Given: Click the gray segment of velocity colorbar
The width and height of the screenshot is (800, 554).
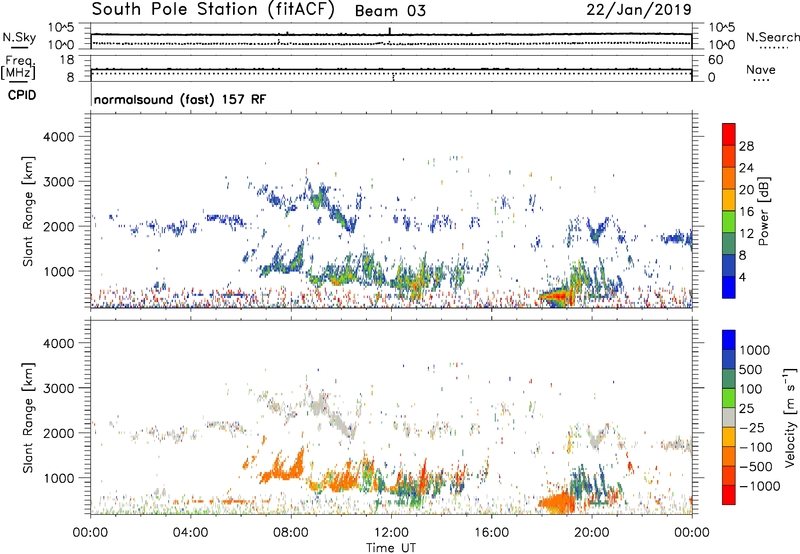Looking at the screenshot, I should (x=729, y=417).
